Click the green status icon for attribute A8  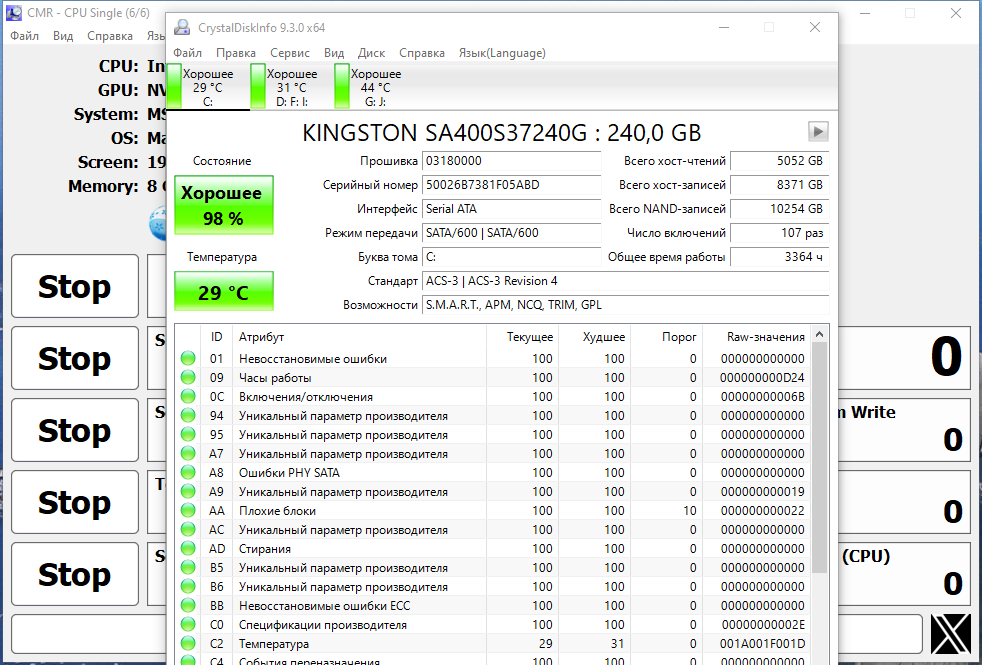(188, 472)
